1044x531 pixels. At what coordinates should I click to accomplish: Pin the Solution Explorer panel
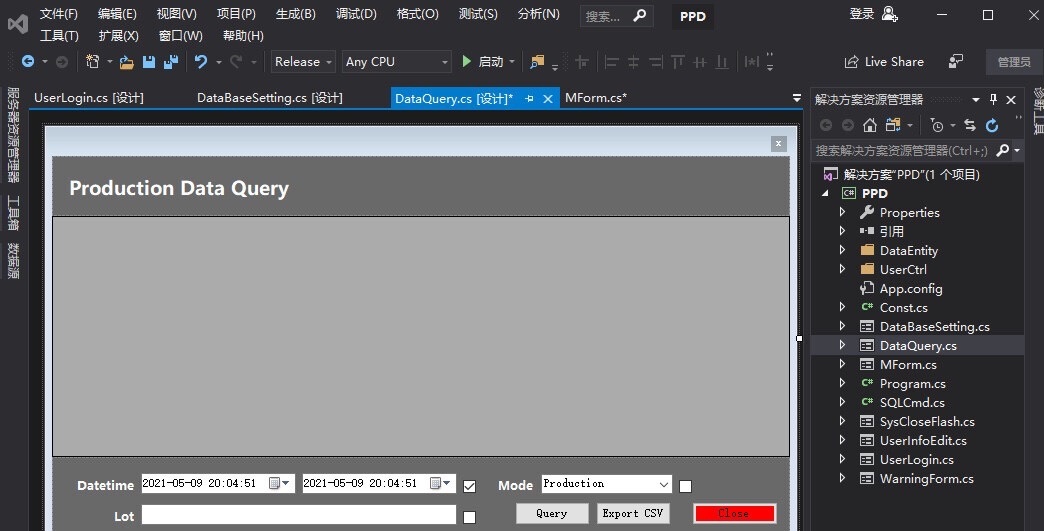pos(993,99)
